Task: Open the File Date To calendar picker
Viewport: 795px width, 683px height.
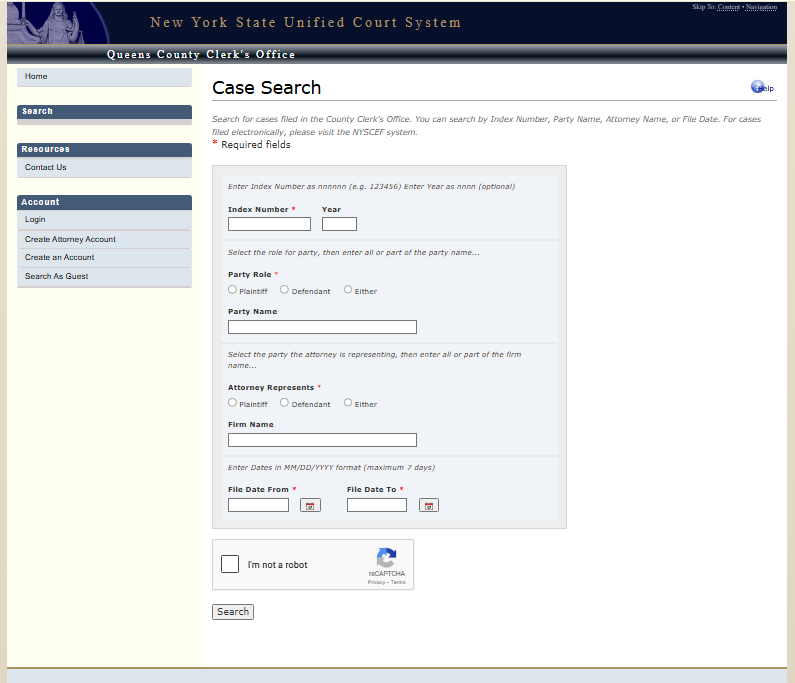Action: [429, 506]
